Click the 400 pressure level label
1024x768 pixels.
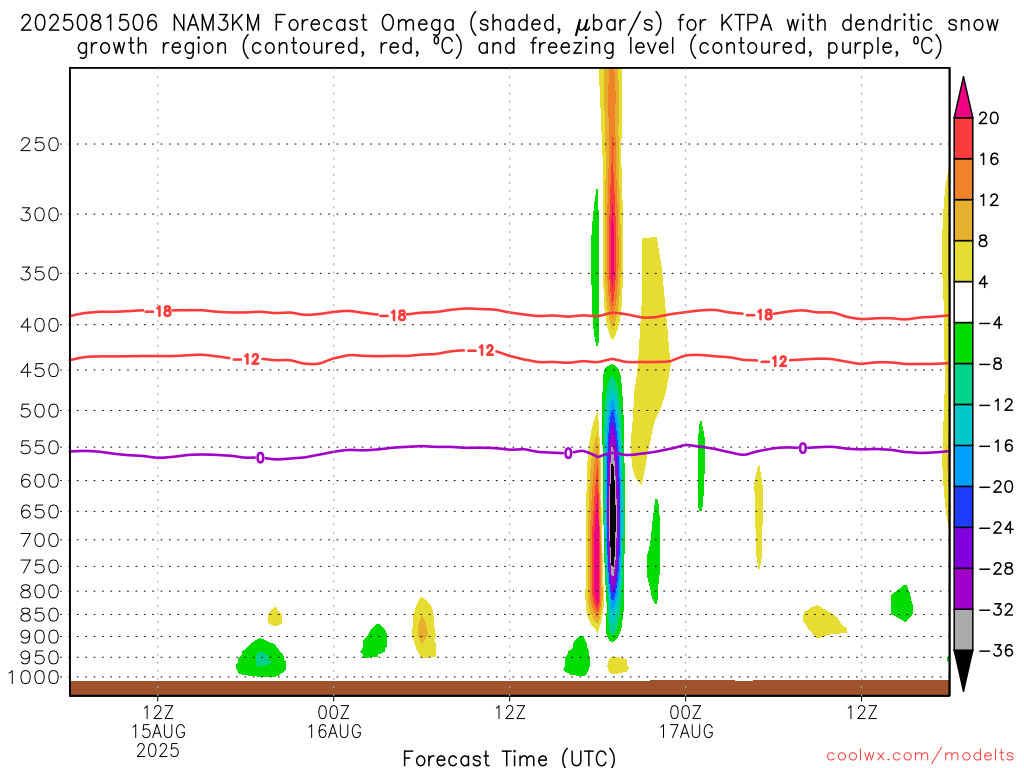pyautogui.click(x=40, y=325)
